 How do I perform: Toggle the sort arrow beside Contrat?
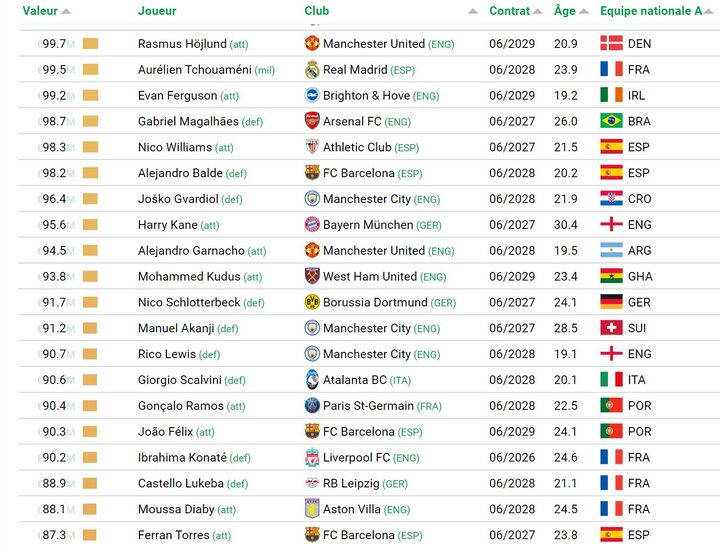click(538, 12)
